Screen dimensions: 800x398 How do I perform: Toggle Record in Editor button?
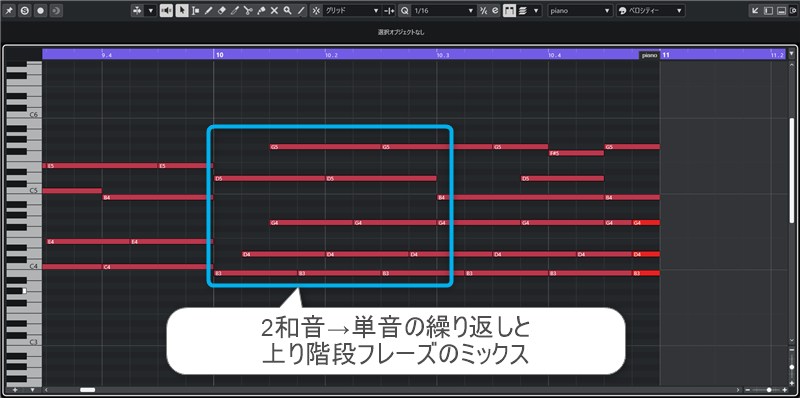[x=40, y=11]
